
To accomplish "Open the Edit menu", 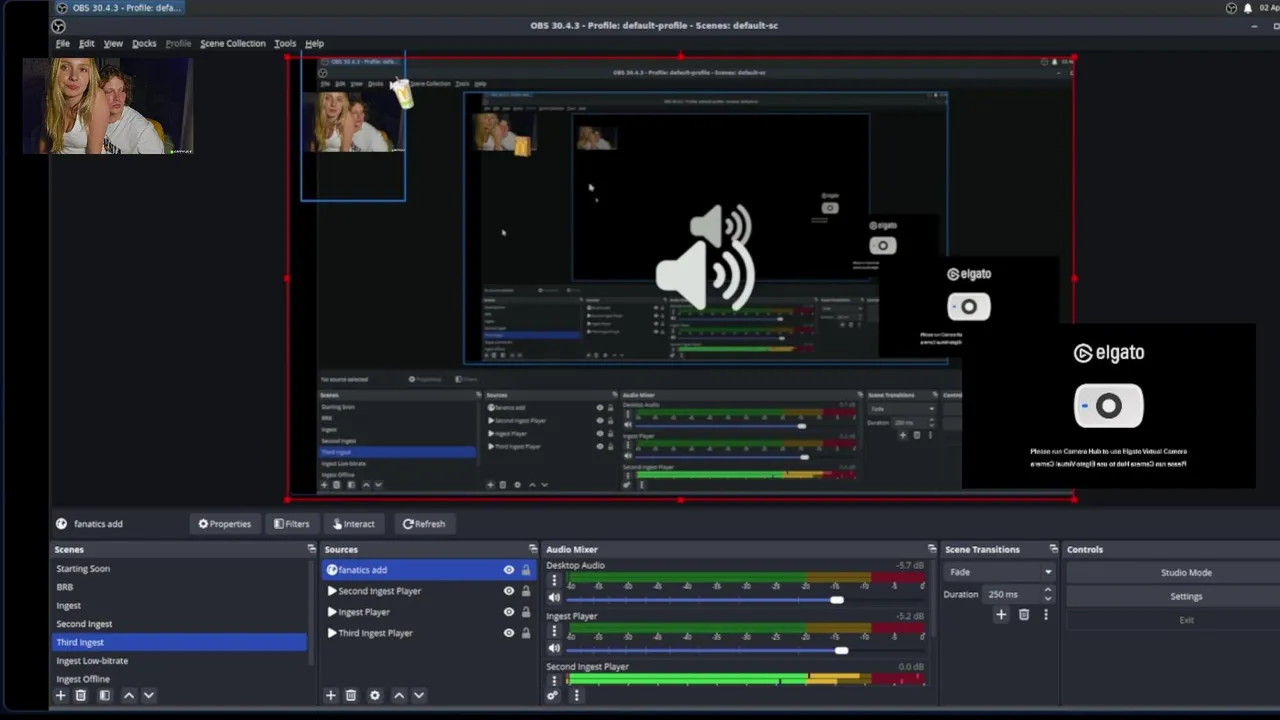I will click(x=87, y=44).
